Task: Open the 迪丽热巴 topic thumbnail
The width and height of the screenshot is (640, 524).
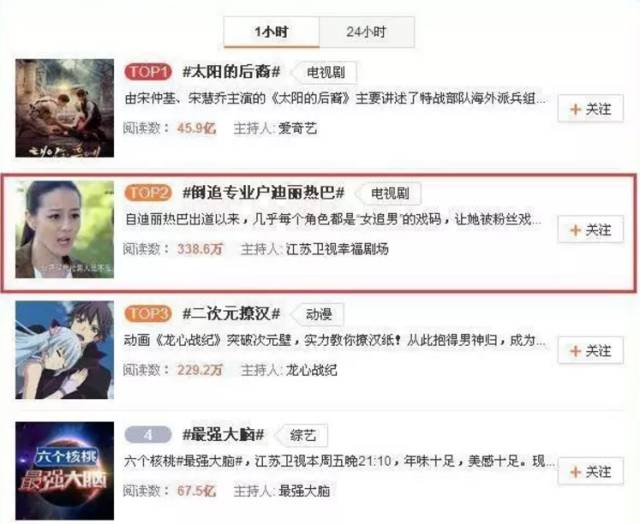Action: point(65,229)
